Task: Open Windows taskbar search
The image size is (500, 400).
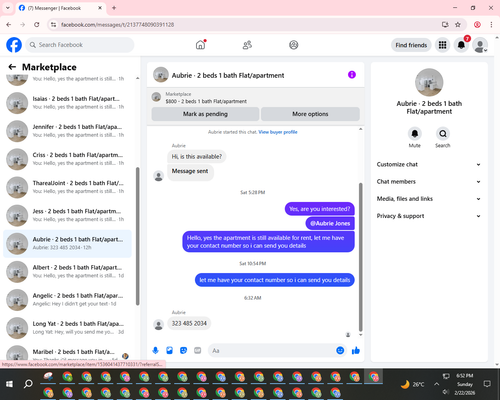Action: 28,384
